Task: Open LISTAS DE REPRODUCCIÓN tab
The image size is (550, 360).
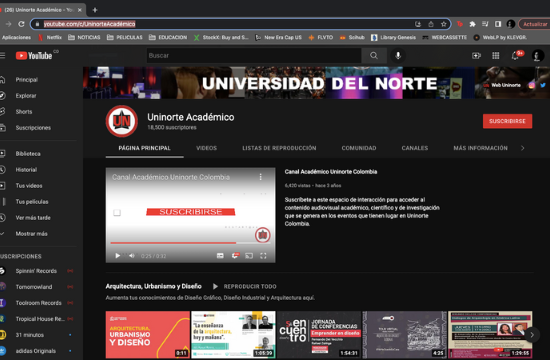Action: tap(279, 148)
